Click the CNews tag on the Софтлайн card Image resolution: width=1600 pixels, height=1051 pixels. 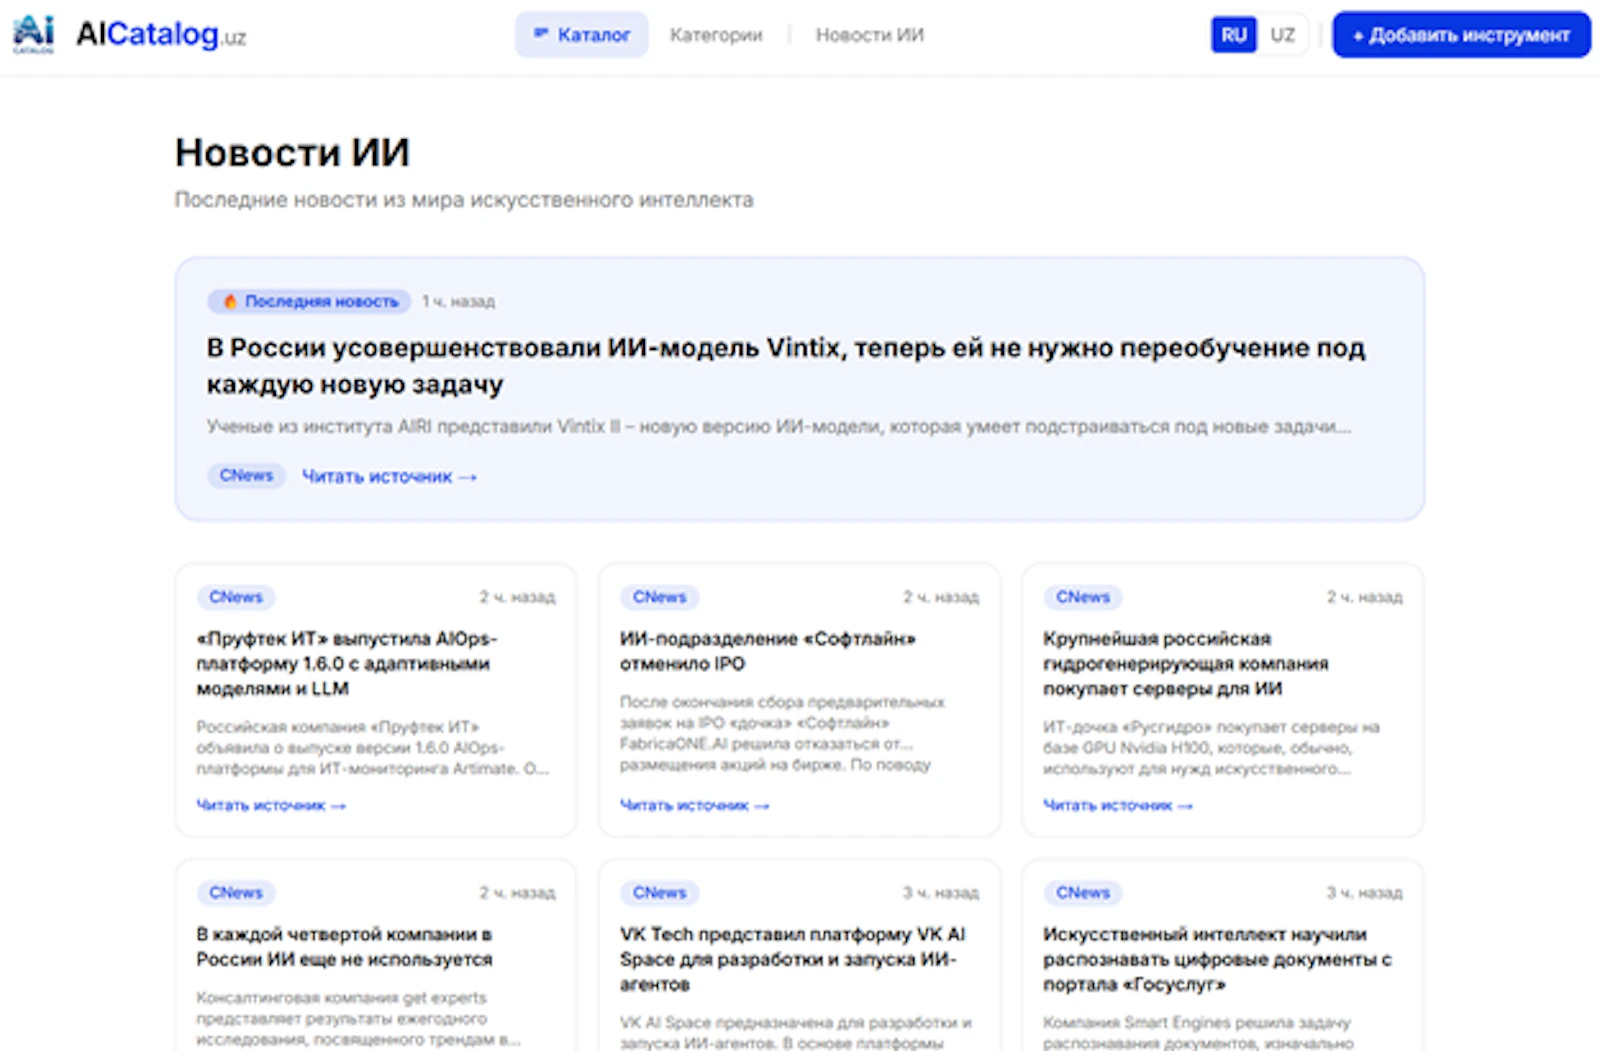[x=660, y=597]
